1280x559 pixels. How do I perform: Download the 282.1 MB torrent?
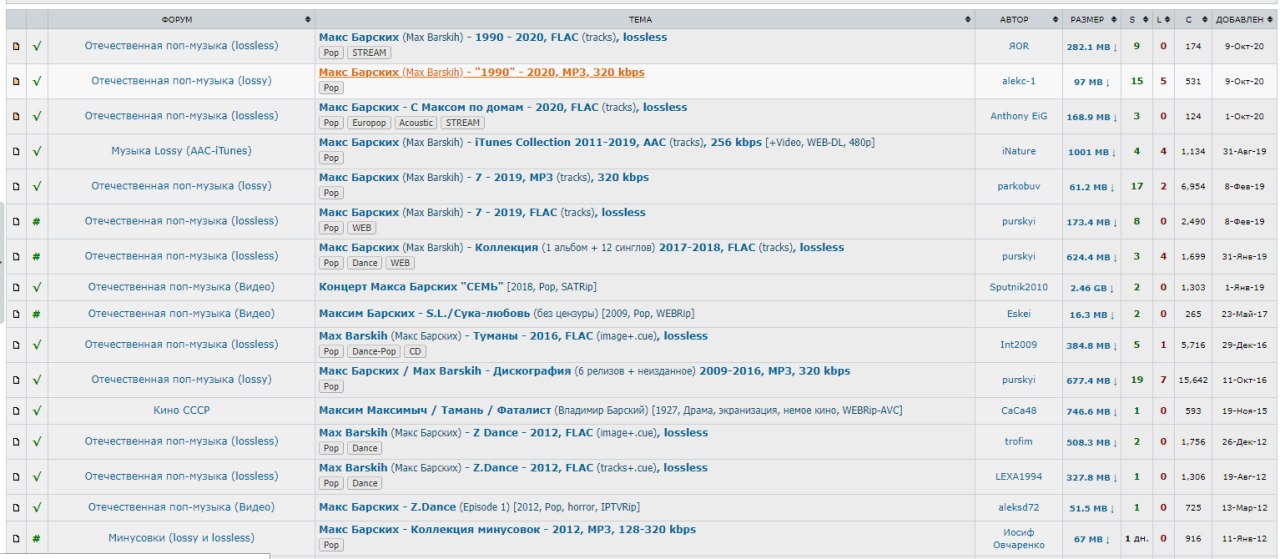click(x=1091, y=46)
